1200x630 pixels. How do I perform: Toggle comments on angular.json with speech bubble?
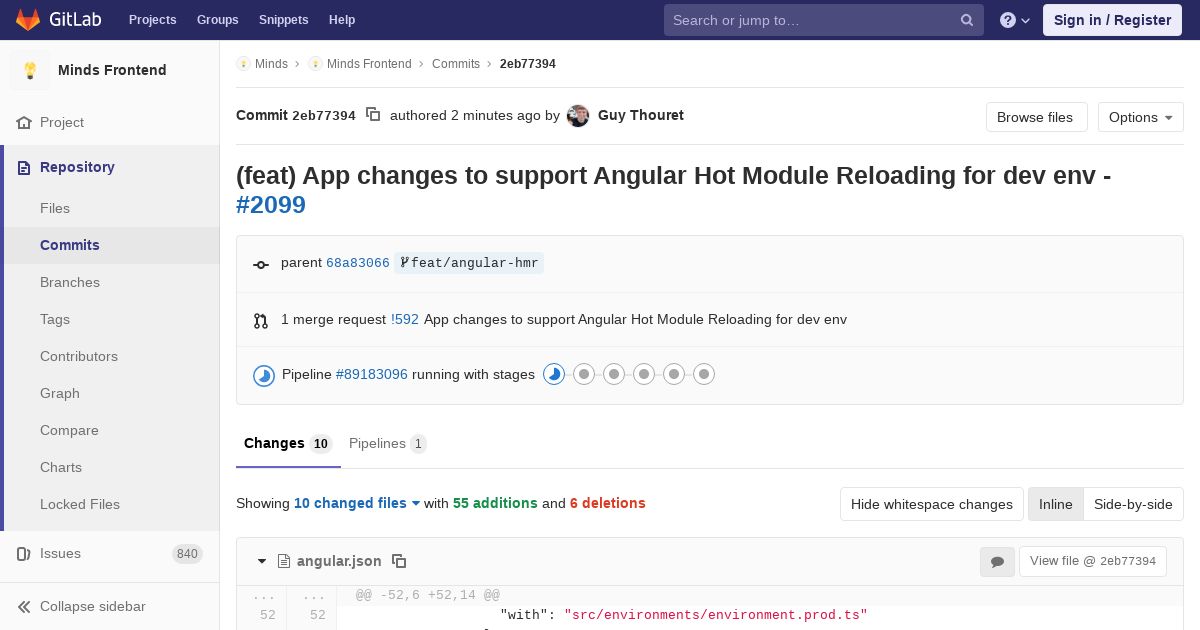[x=997, y=562]
